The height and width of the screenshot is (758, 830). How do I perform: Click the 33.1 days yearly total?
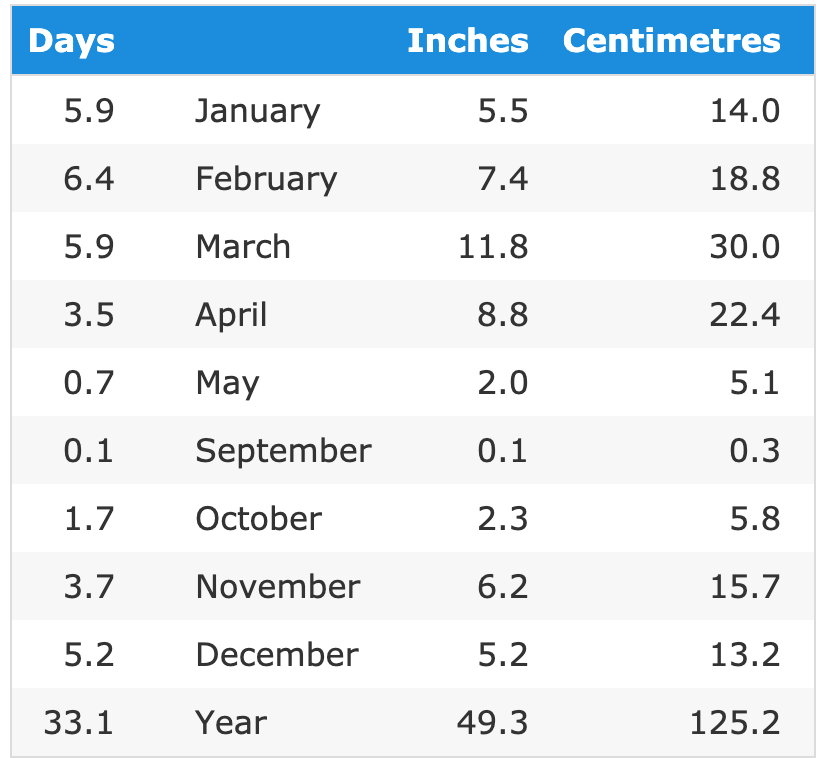click(78, 722)
